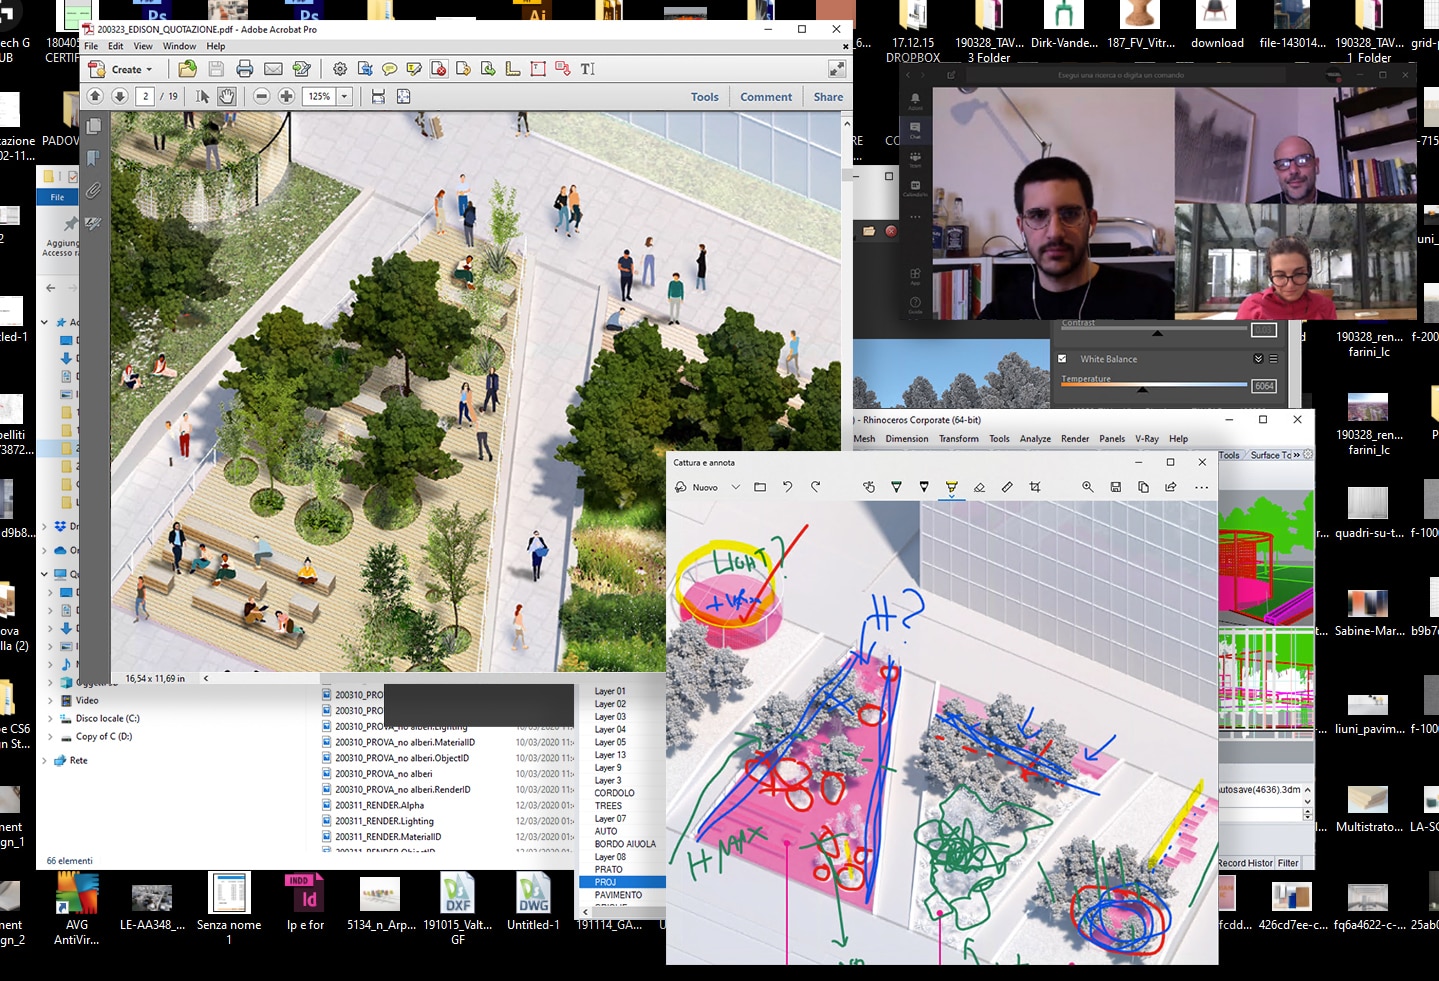Click the Temperature slider handle
The width and height of the screenshot is (1439, 981).
(x=1142, y=390)
